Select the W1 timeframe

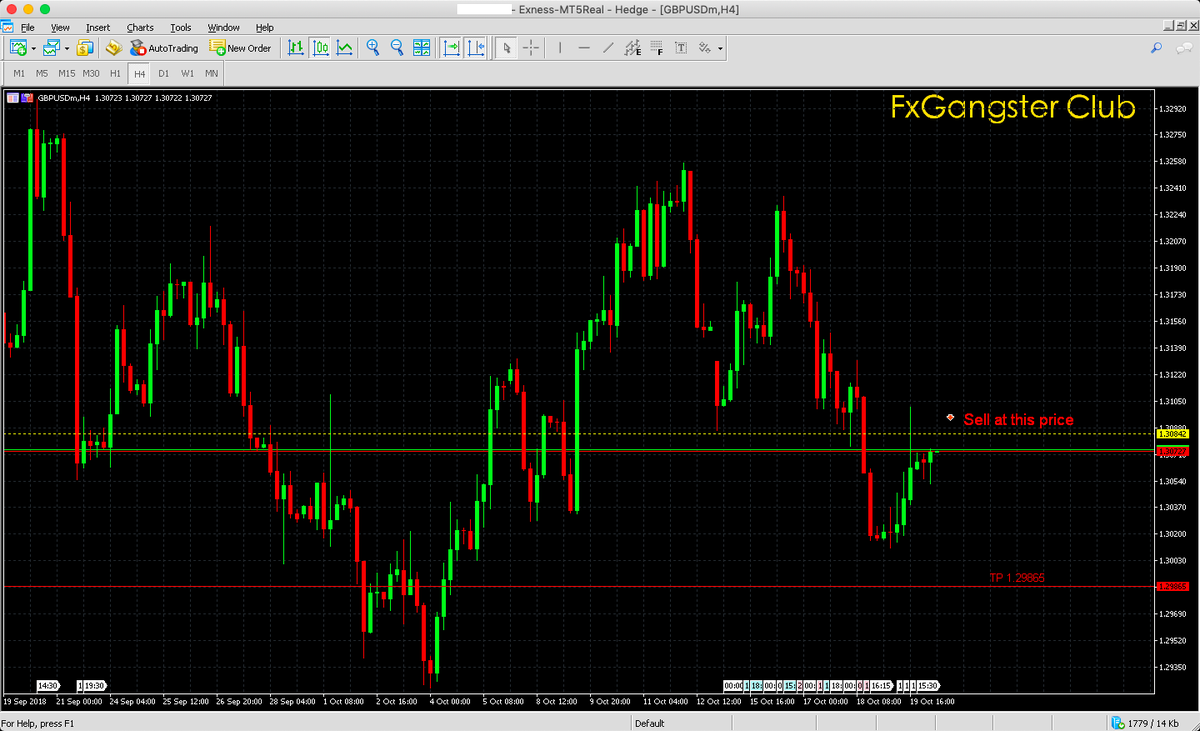(x=187, y=73)
